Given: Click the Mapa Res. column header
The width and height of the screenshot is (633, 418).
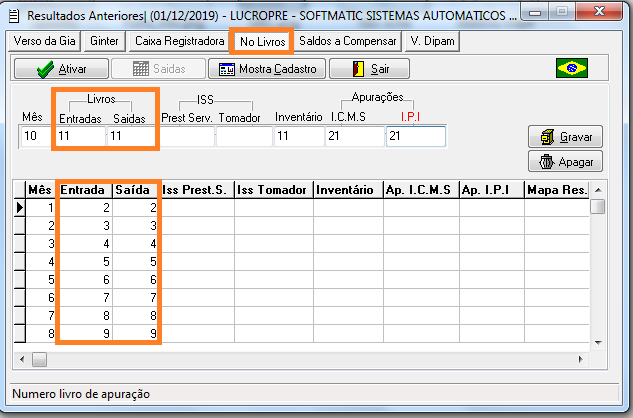Looking at the screenshot, I should 557,190.
